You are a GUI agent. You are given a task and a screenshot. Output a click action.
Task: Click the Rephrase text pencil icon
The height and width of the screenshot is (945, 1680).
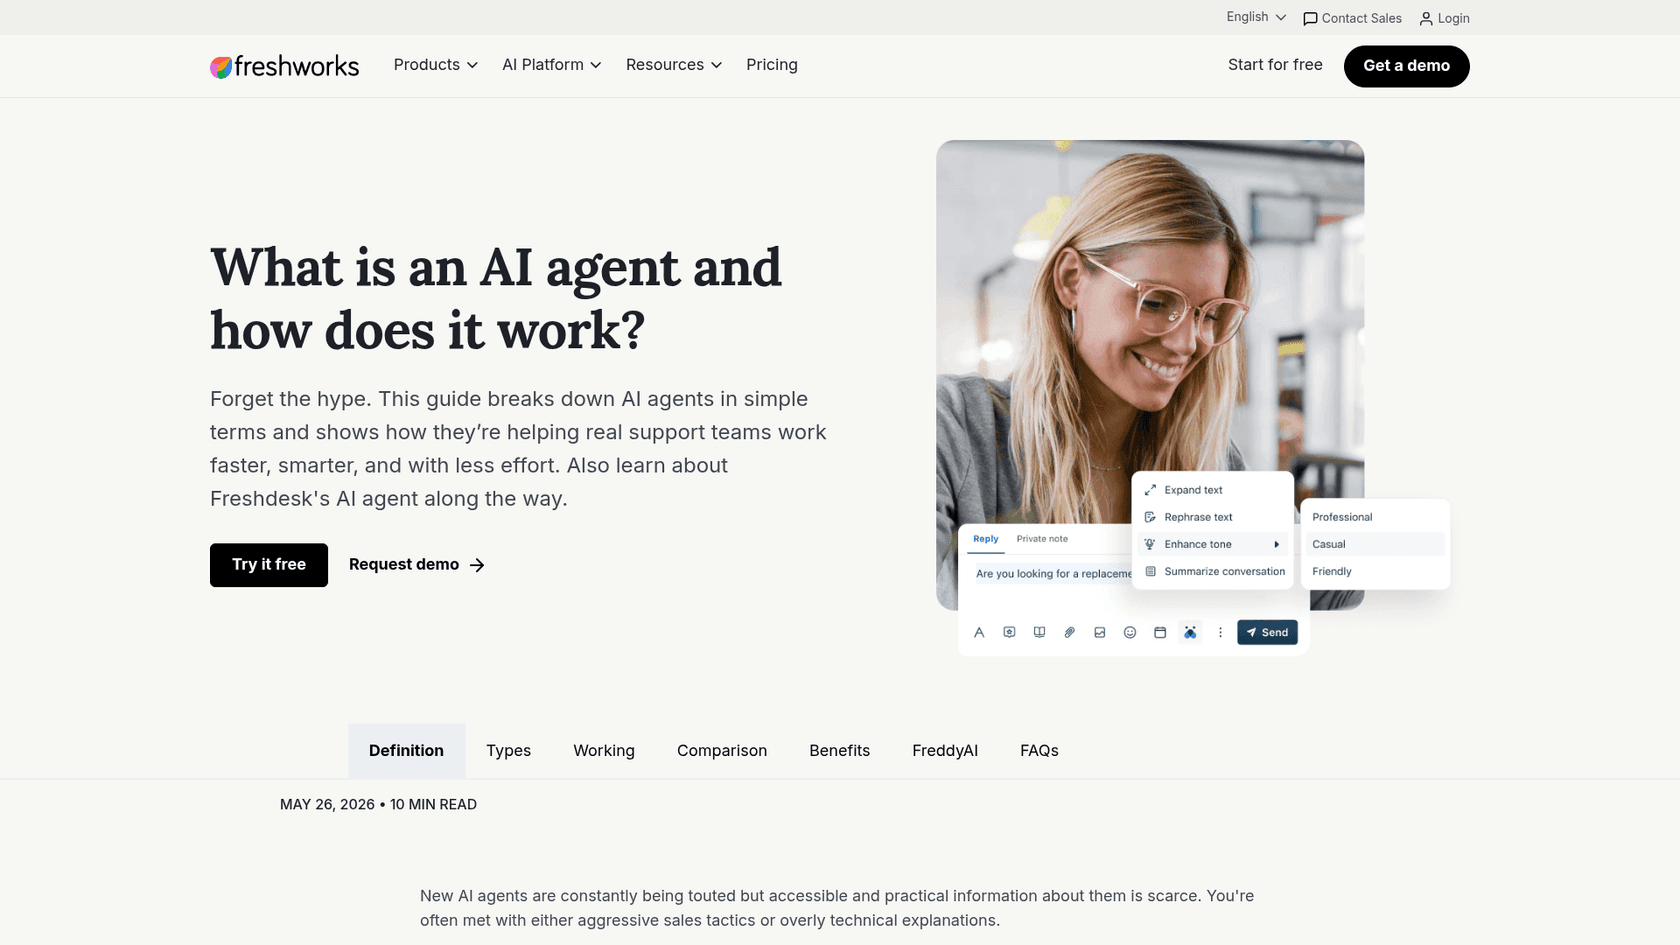click(1150, 517)
